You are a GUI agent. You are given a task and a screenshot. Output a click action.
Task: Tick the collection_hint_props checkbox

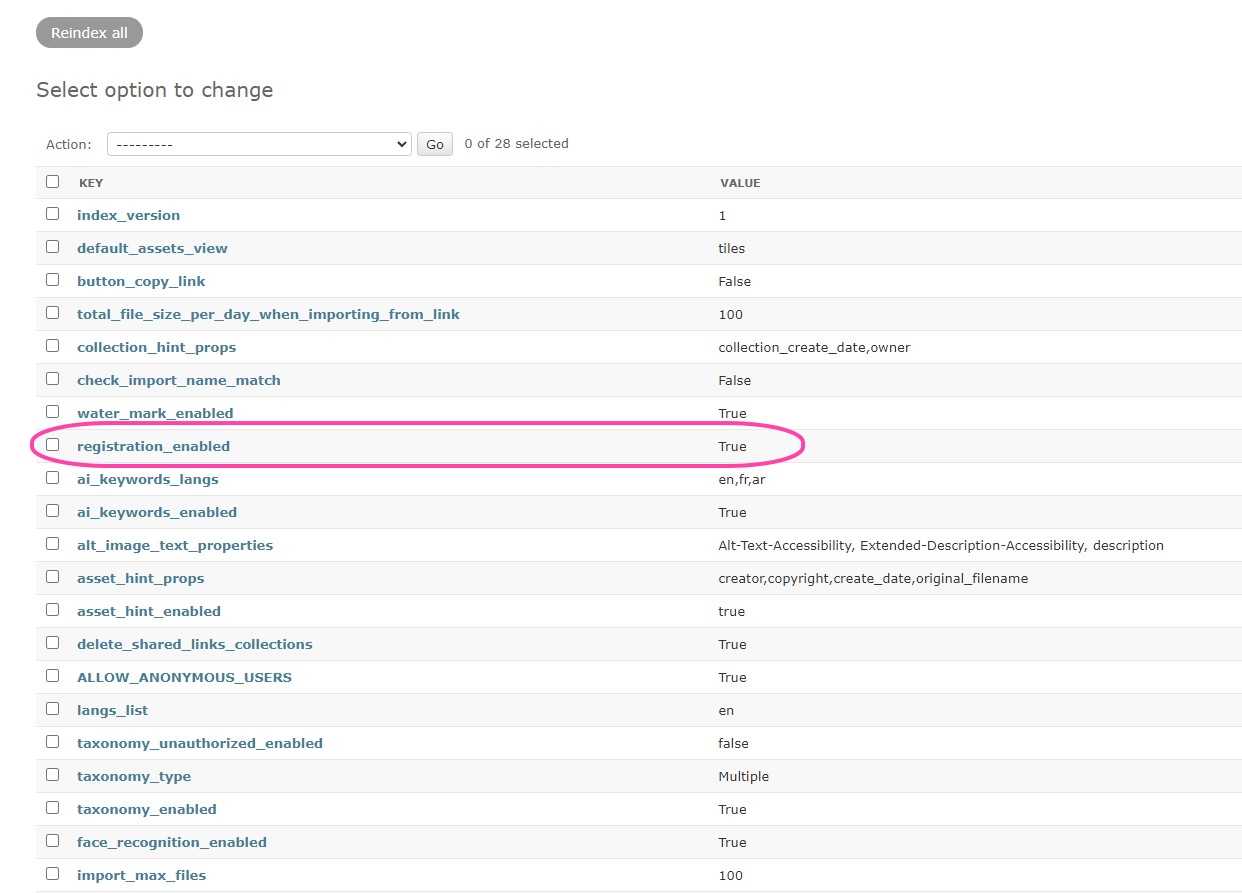[52, 346]
